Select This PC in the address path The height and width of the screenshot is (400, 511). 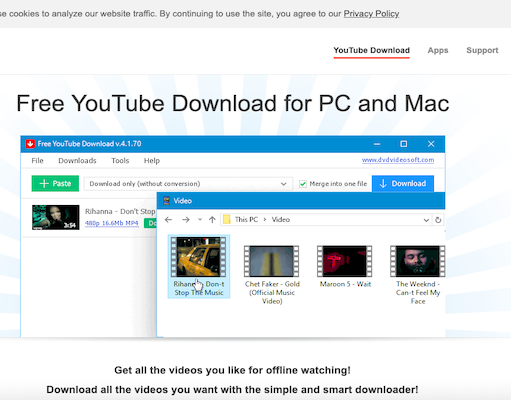pos(246,219)
